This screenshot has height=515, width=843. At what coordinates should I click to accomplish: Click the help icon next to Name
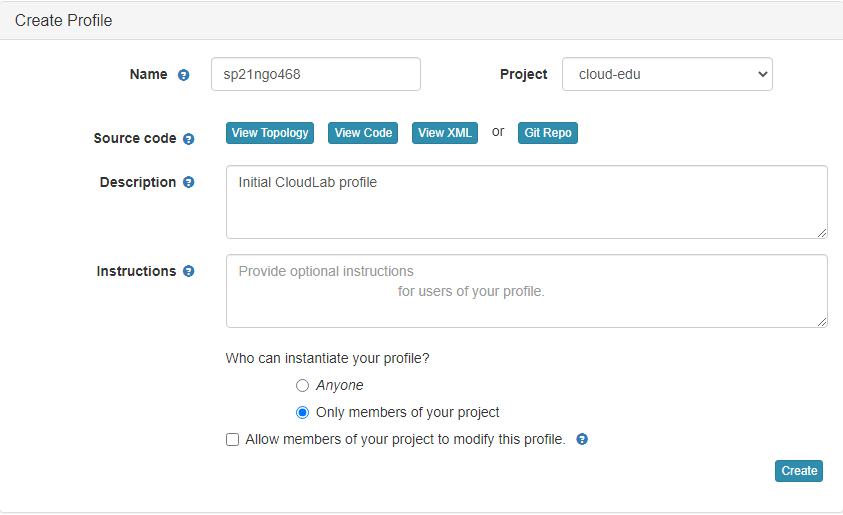(x=183, y=75)
